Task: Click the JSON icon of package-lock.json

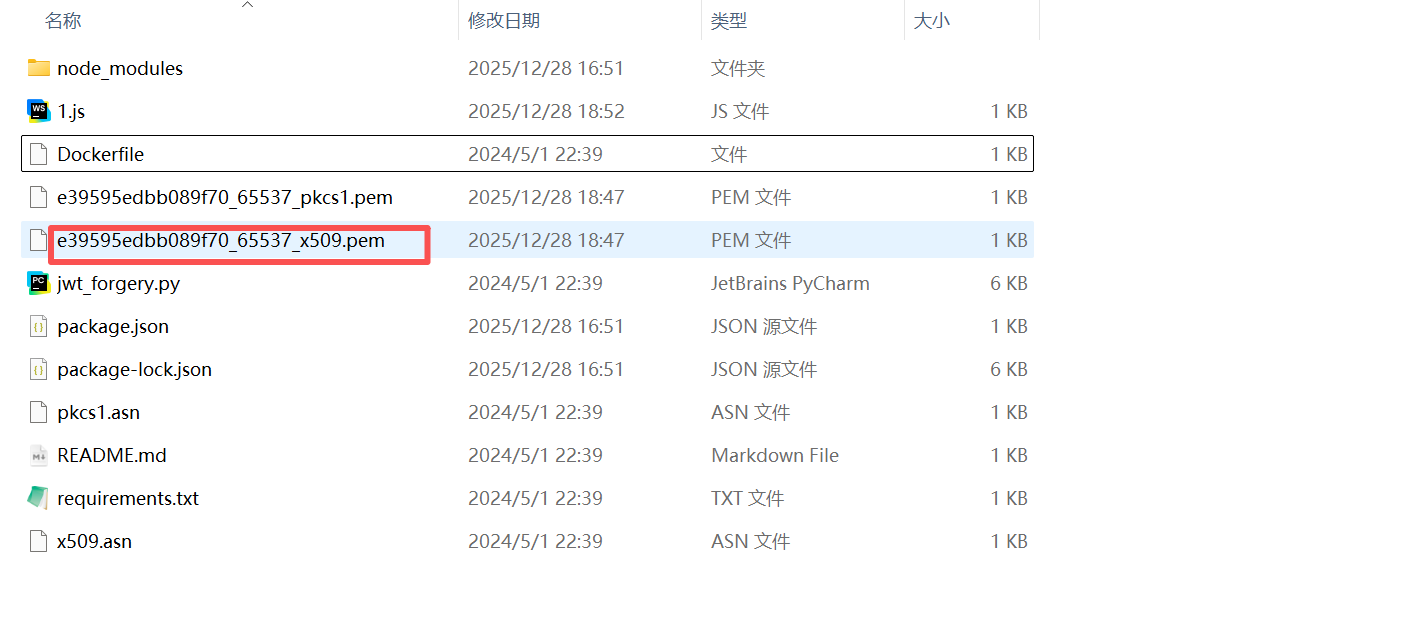Action: (38, 369)
